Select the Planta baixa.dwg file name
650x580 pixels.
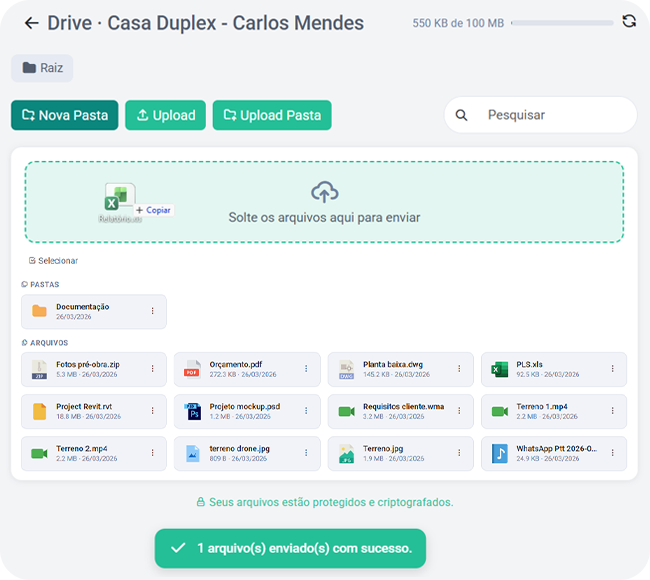point(393,364)
